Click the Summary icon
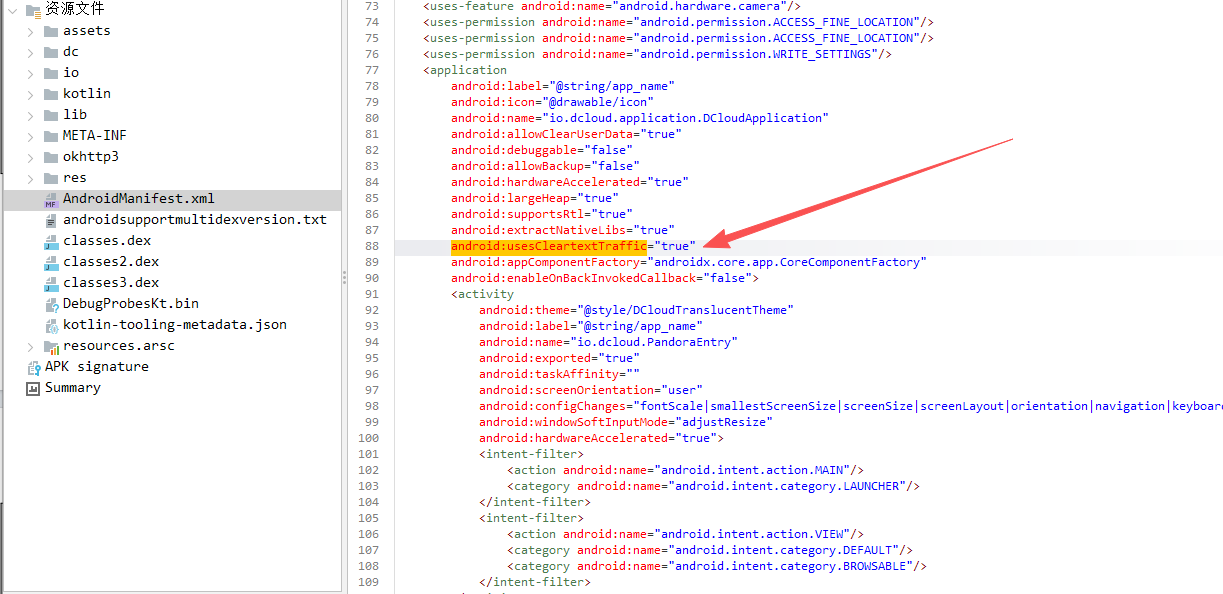Image resolution: width=1223 pixels, height=594 pixels. tap(33, 388)
